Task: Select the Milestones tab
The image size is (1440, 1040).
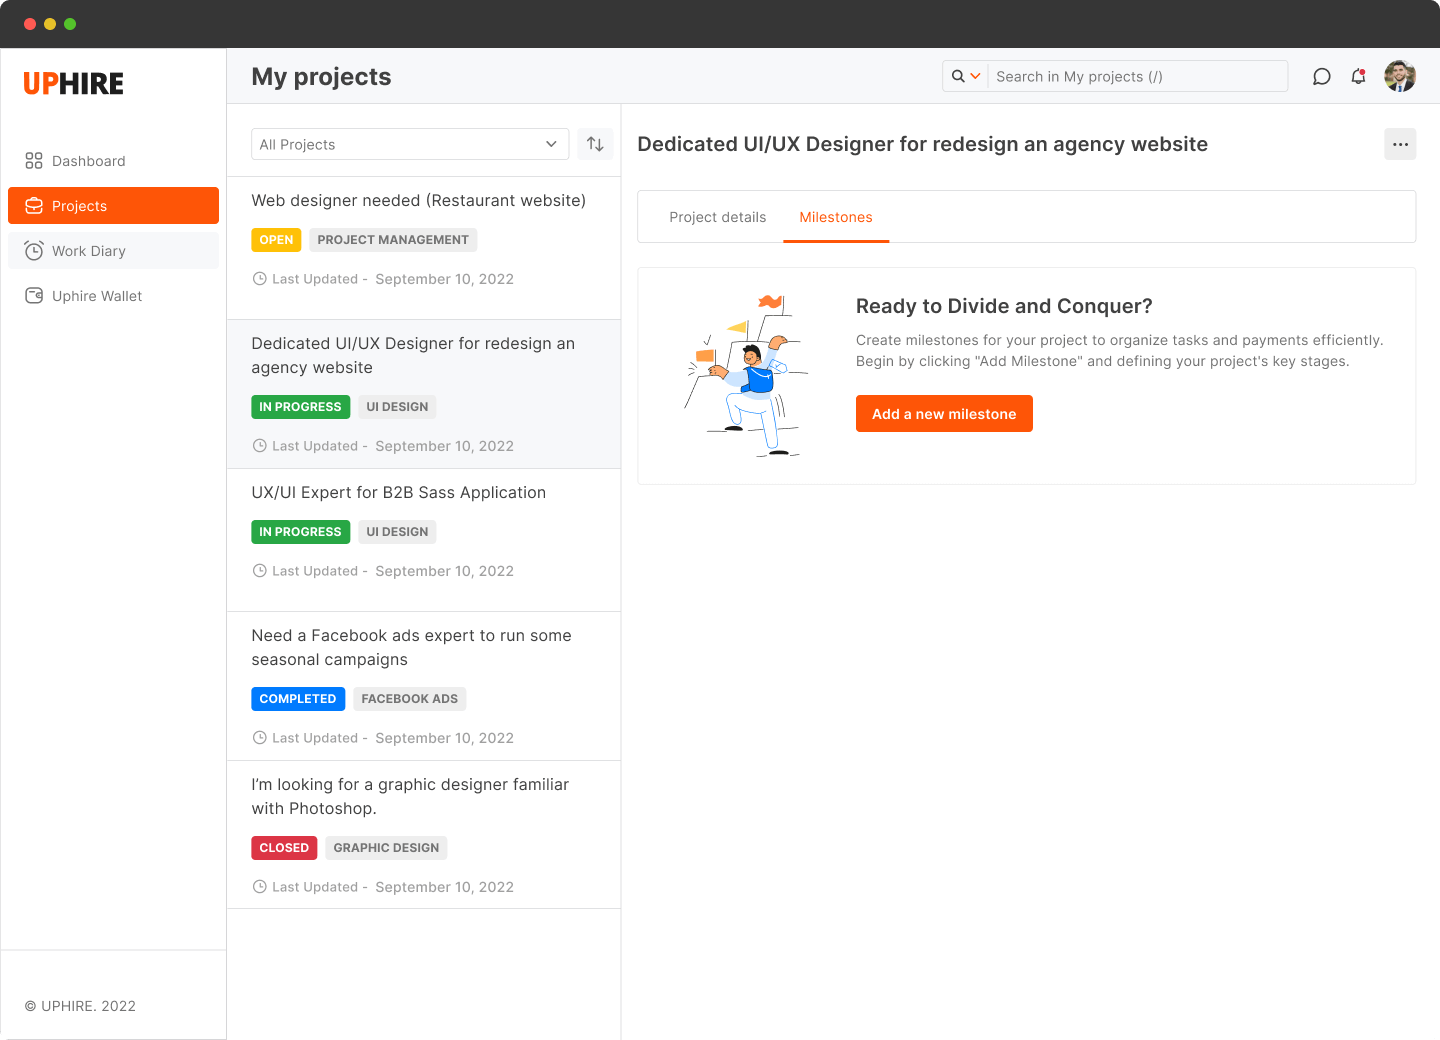Action: (x=836, y=217)
